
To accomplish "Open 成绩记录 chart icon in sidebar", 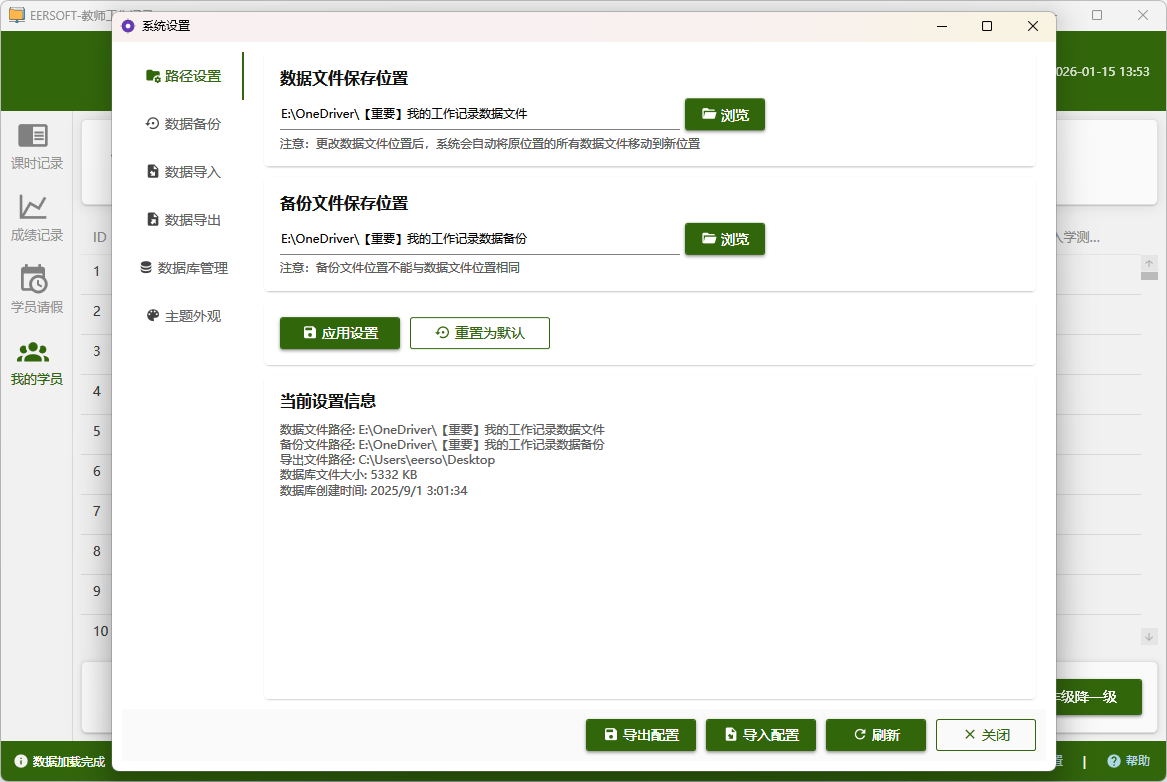I will click(x=33, y=207).
